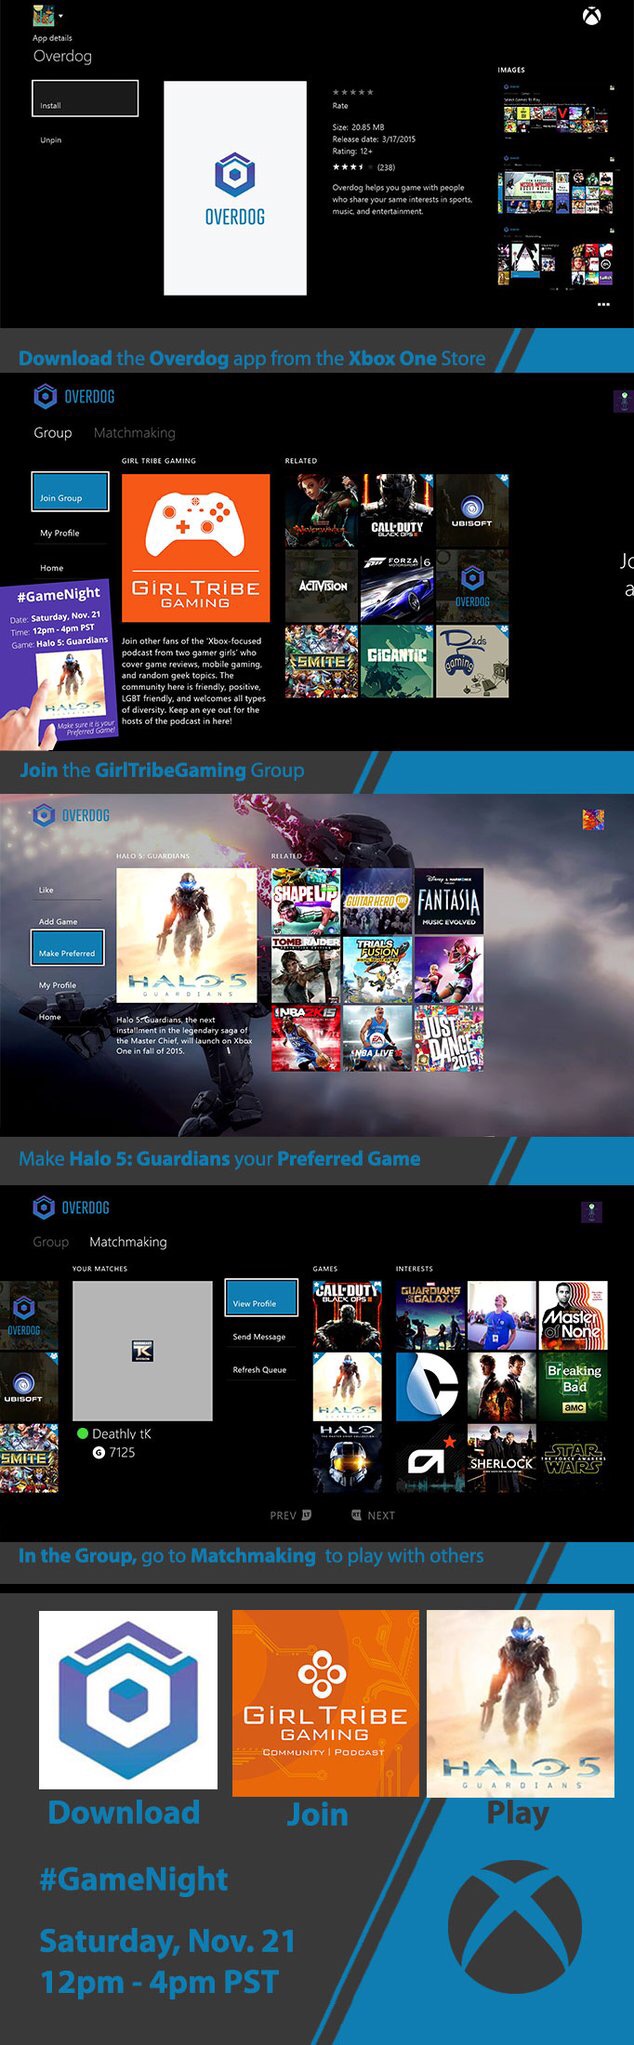This screenshot has height=2045, width=634.
Task: Click the Overdog logo above the Your Matches section
Action: pos(72,1208)
